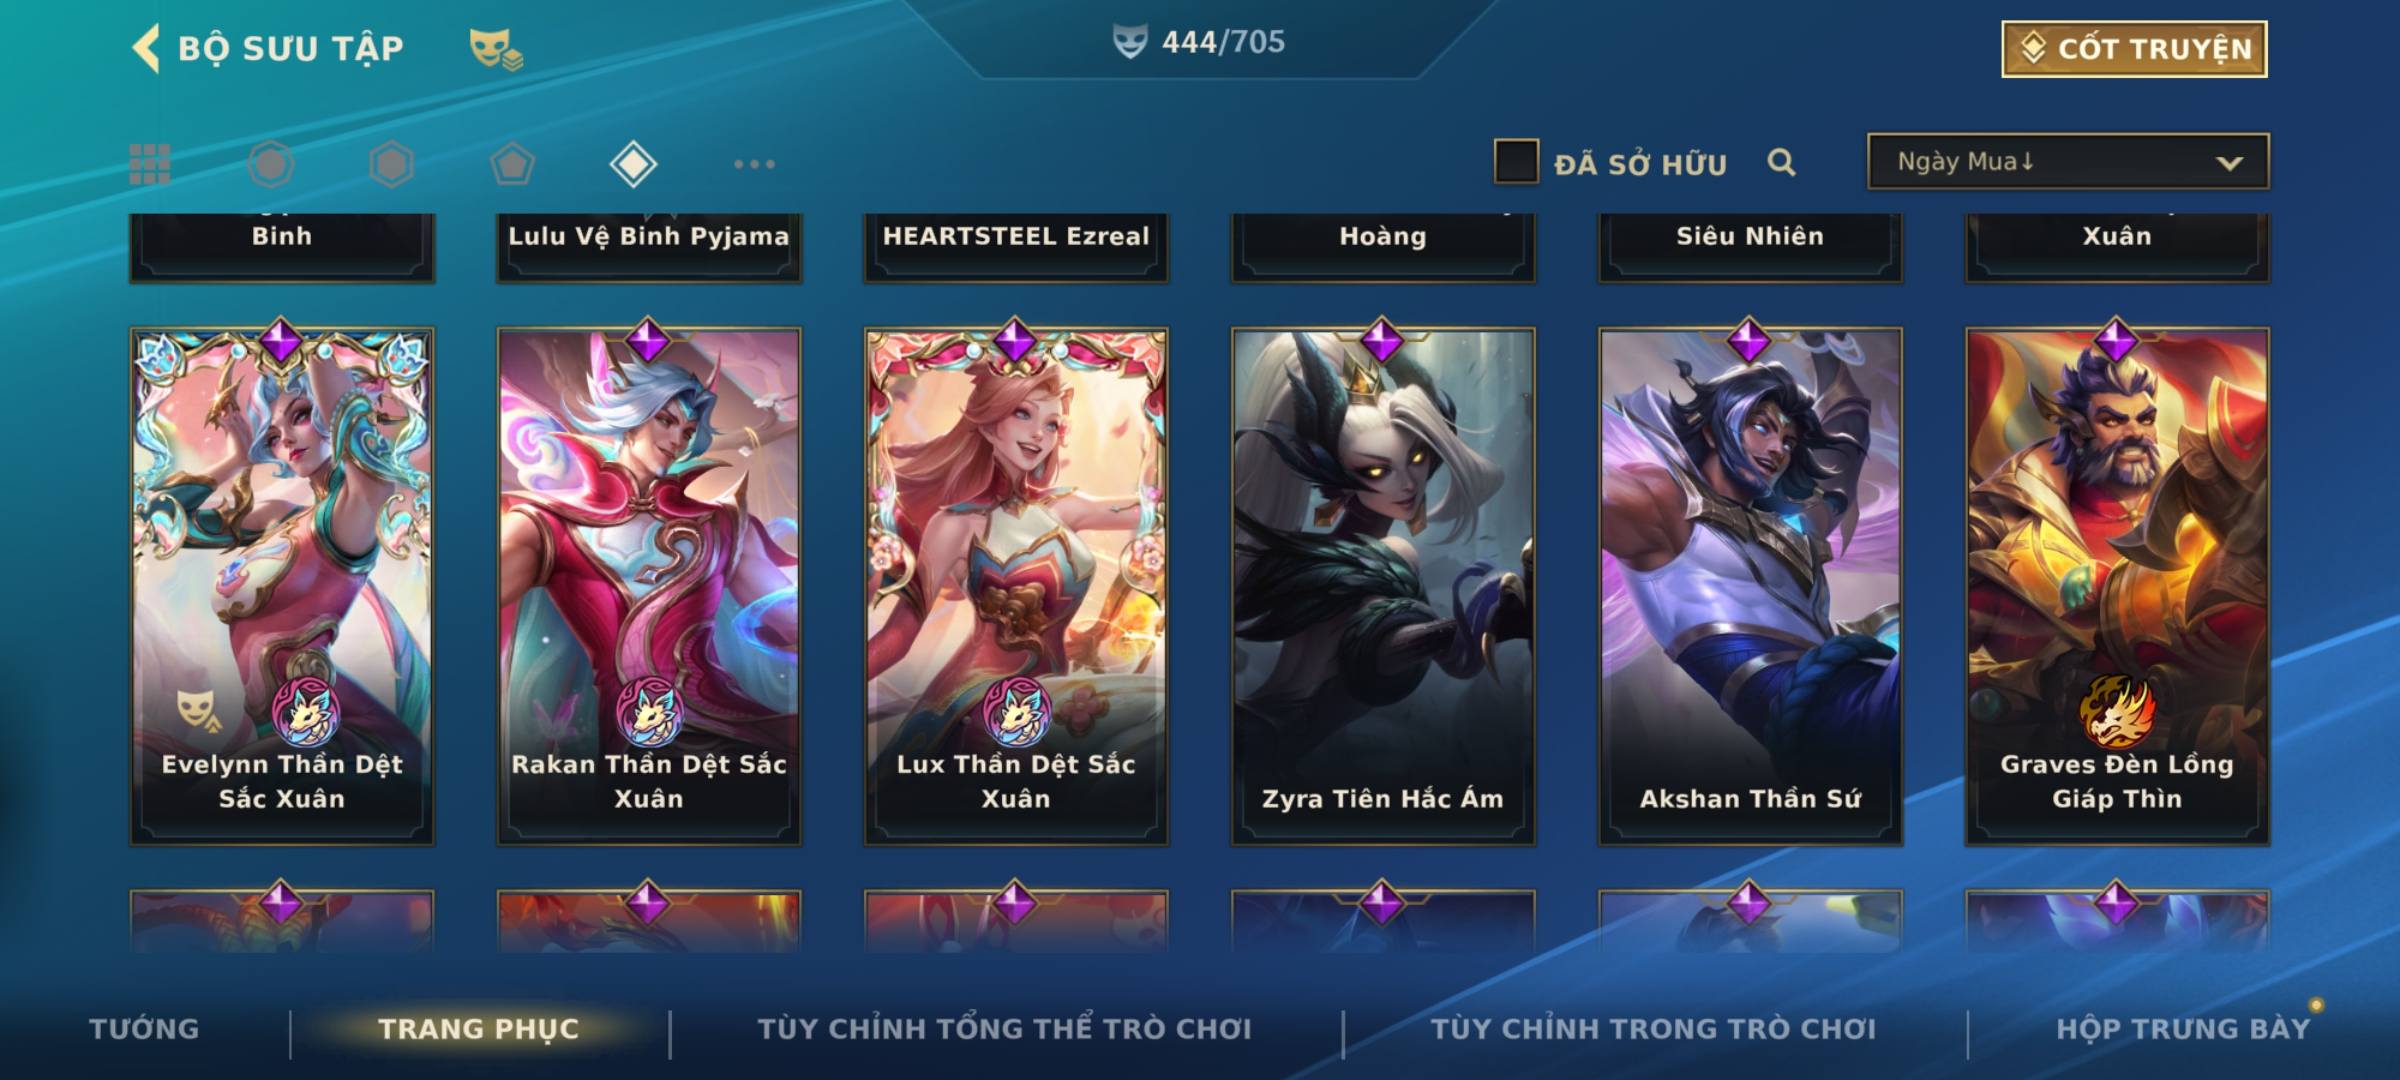The image size is (2400, 1080).
Task: Click the mask upgrade icon on Evelynn card
Action: 199,711
